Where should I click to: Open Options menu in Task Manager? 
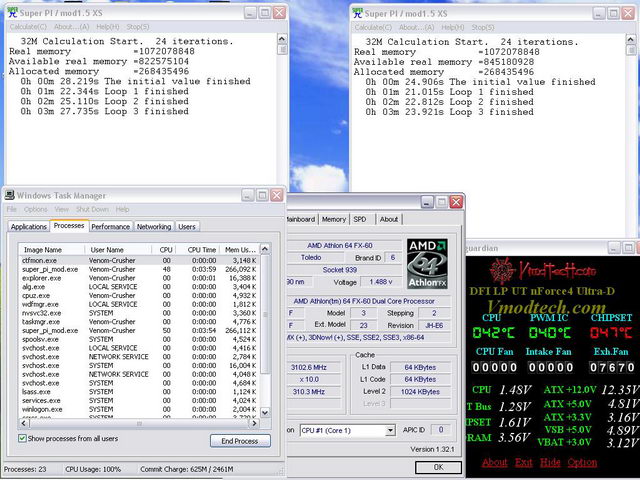pos(36,209)
